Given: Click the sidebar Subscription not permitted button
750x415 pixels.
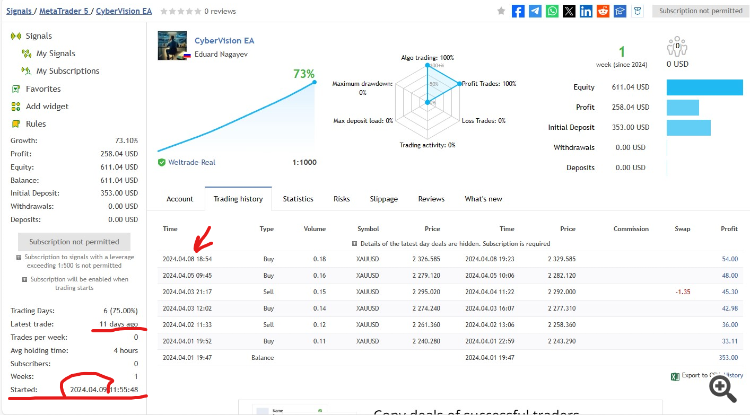Looking at the screenshot, I should [x=74, y=242].
